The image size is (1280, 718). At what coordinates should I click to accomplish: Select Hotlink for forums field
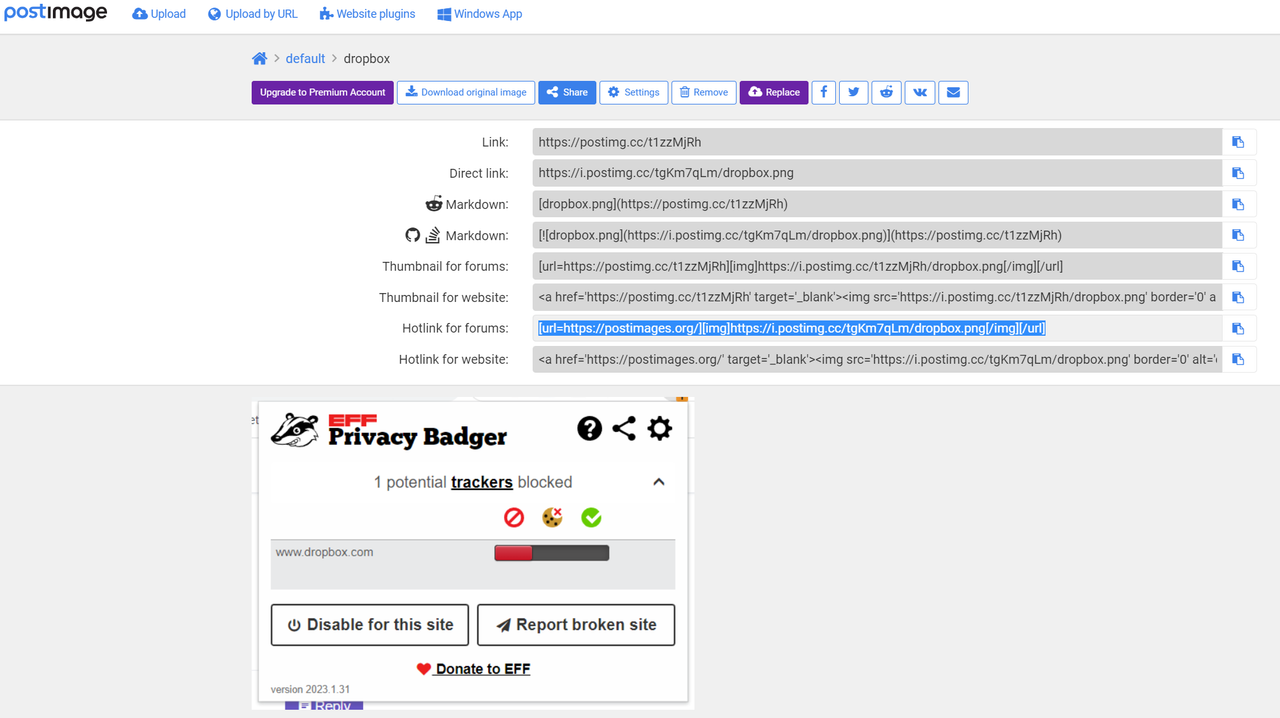tap(877, 328)
